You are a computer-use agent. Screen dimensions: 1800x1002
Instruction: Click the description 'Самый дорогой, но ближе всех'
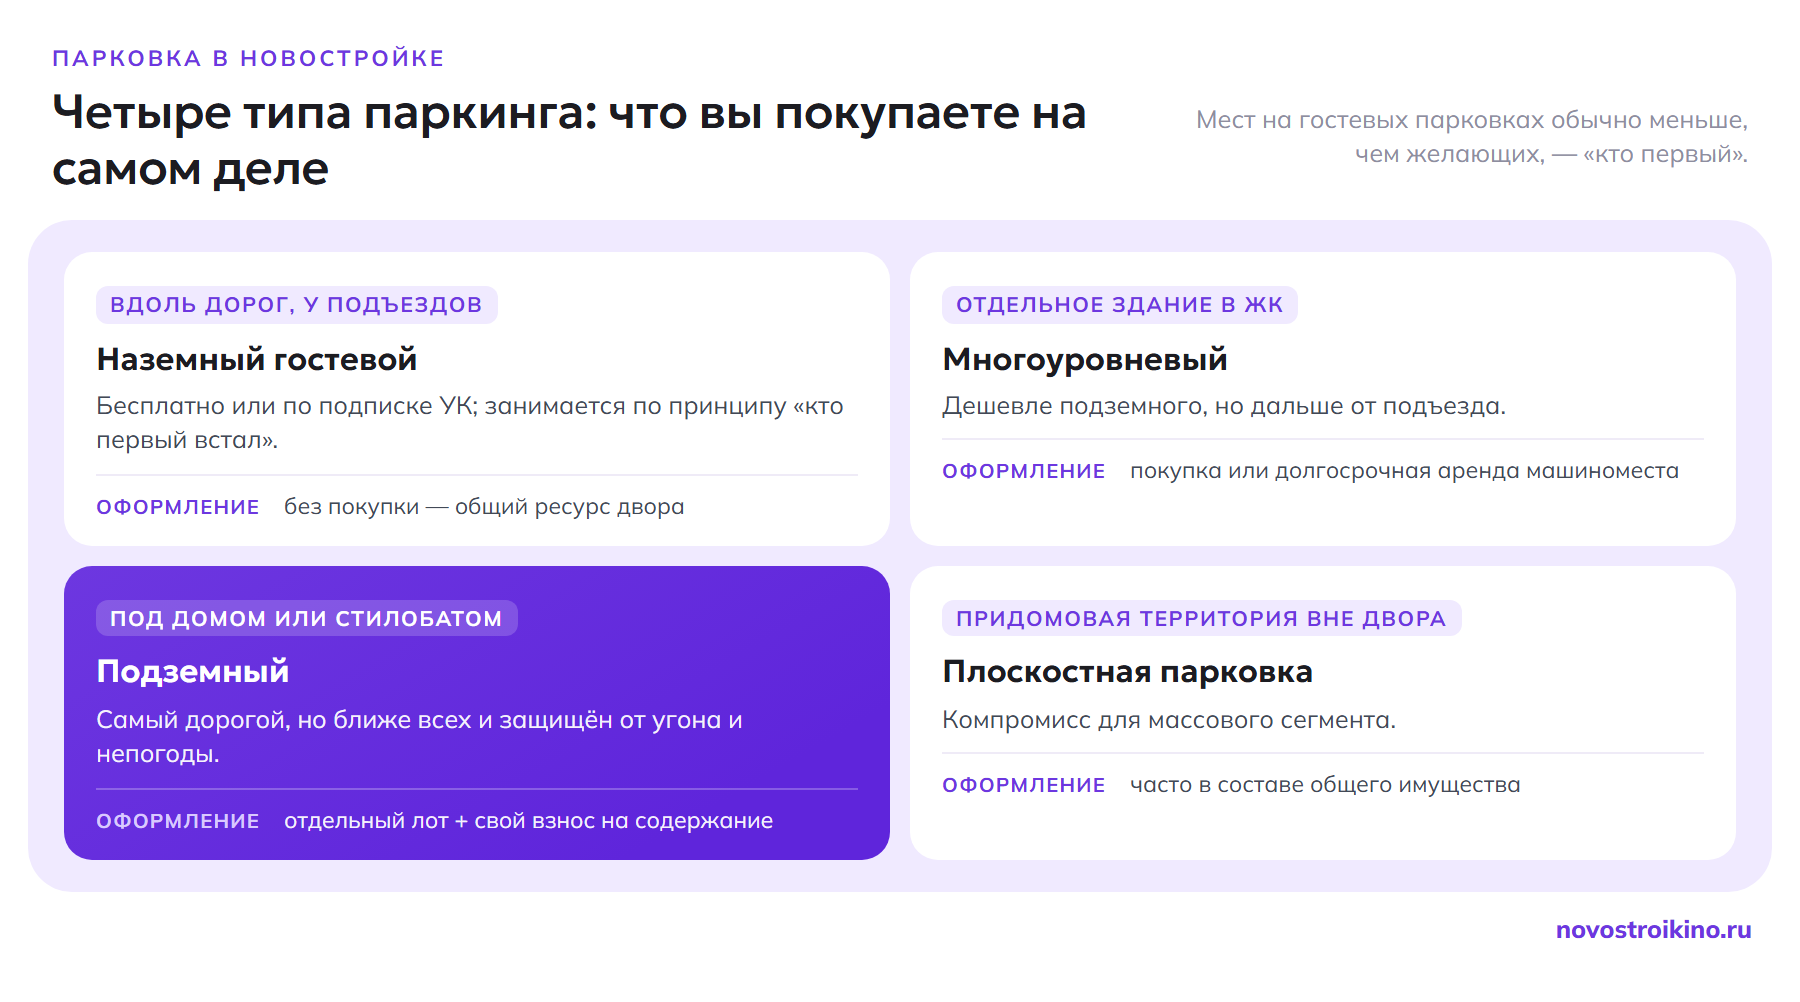coord(419,737)
